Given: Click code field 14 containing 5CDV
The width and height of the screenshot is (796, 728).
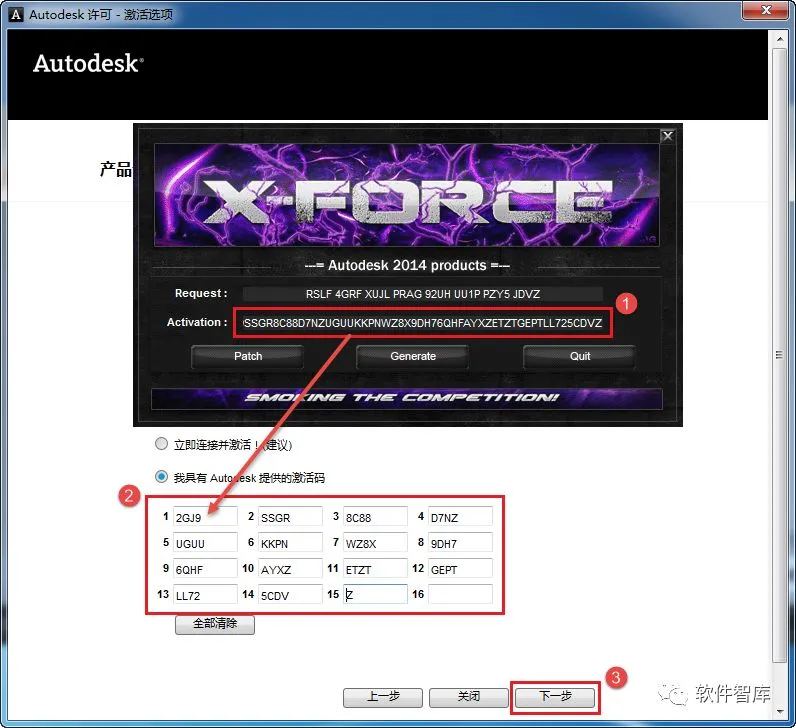Looking at the screenshot, I should click(x=290, y=594).
